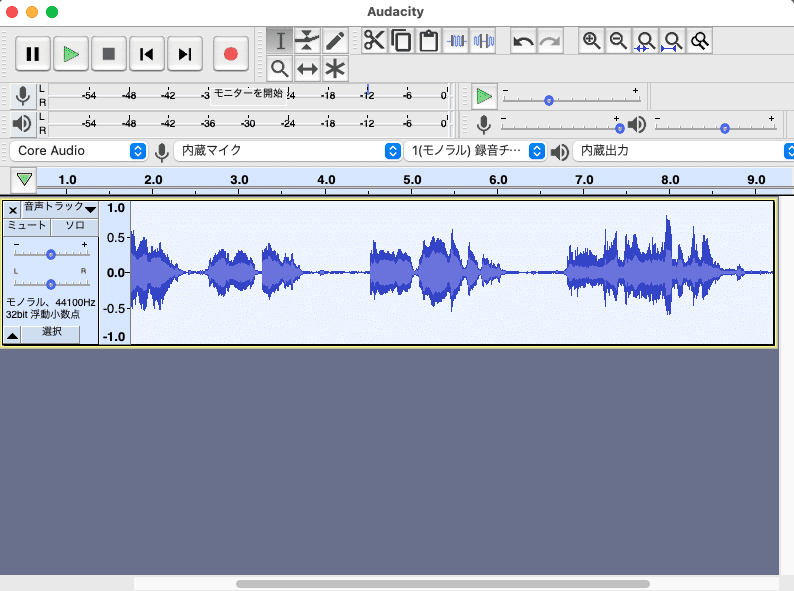This screenshot has height=591, width=794.
Task: Start playback with the green Play button
Action: (71, 54)
